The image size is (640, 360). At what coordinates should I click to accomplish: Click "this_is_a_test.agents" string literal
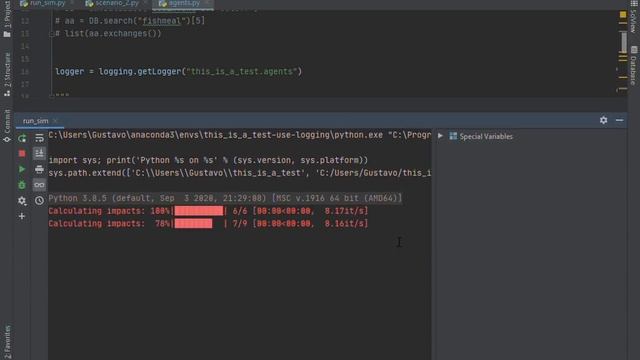point(242,71)
